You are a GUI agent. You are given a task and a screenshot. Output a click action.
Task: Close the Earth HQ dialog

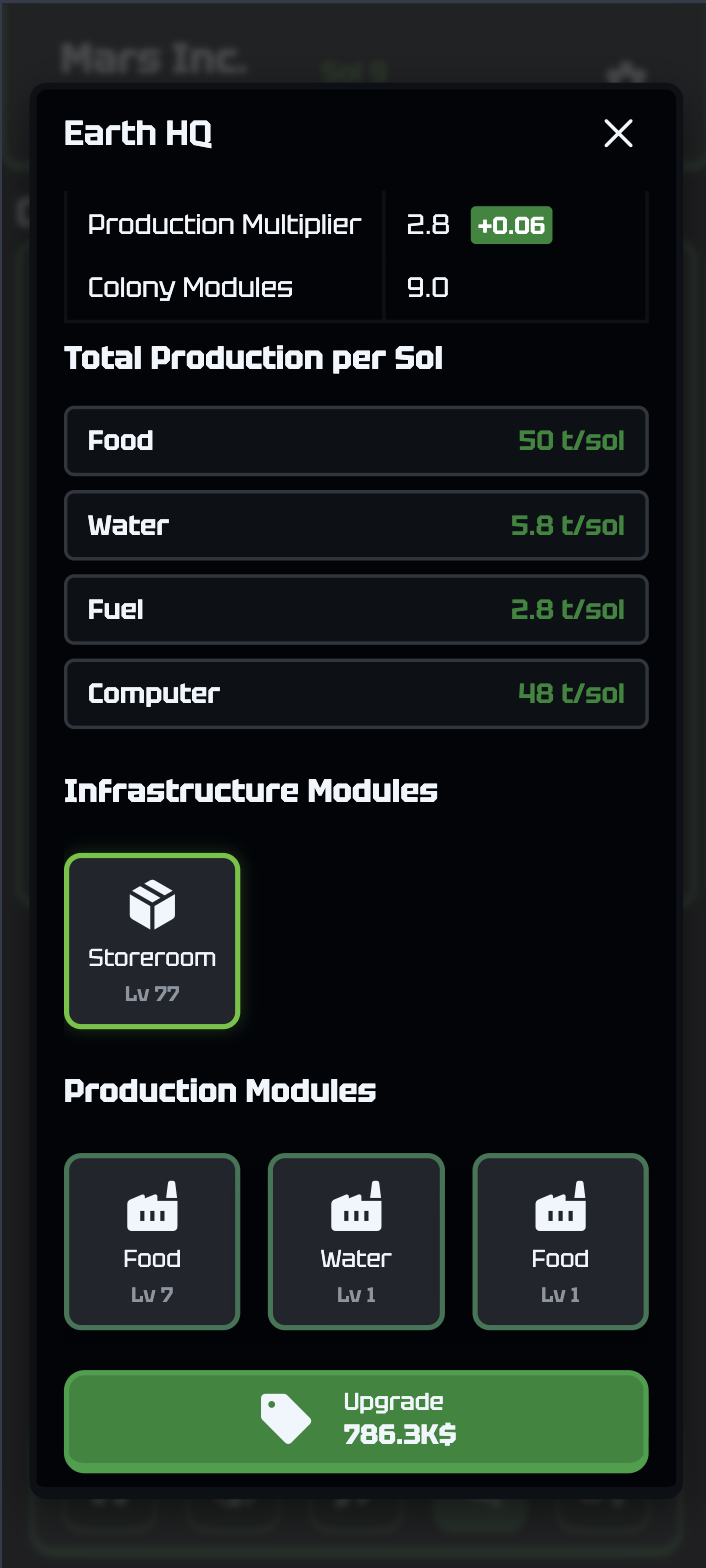618,133
